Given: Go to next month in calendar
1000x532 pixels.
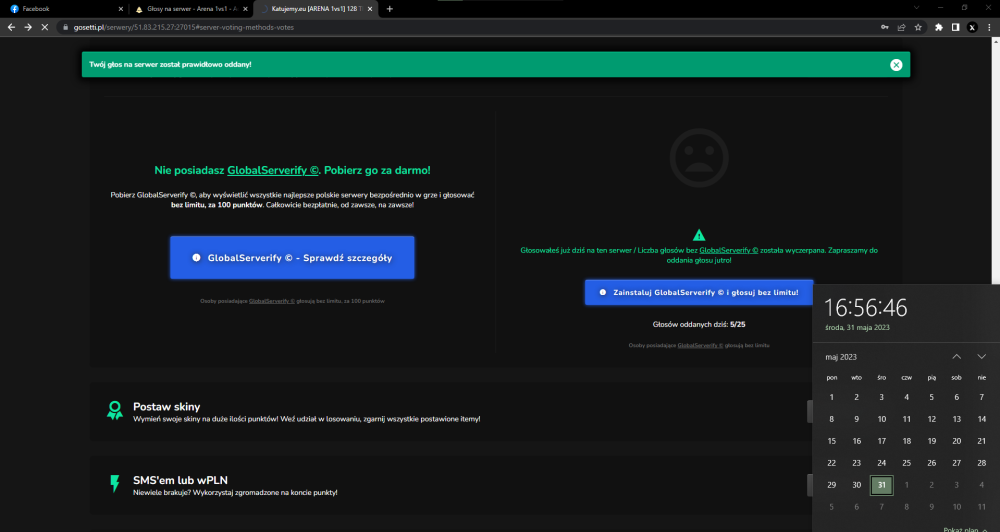Looking at the screenshot, I should point(982,357).
